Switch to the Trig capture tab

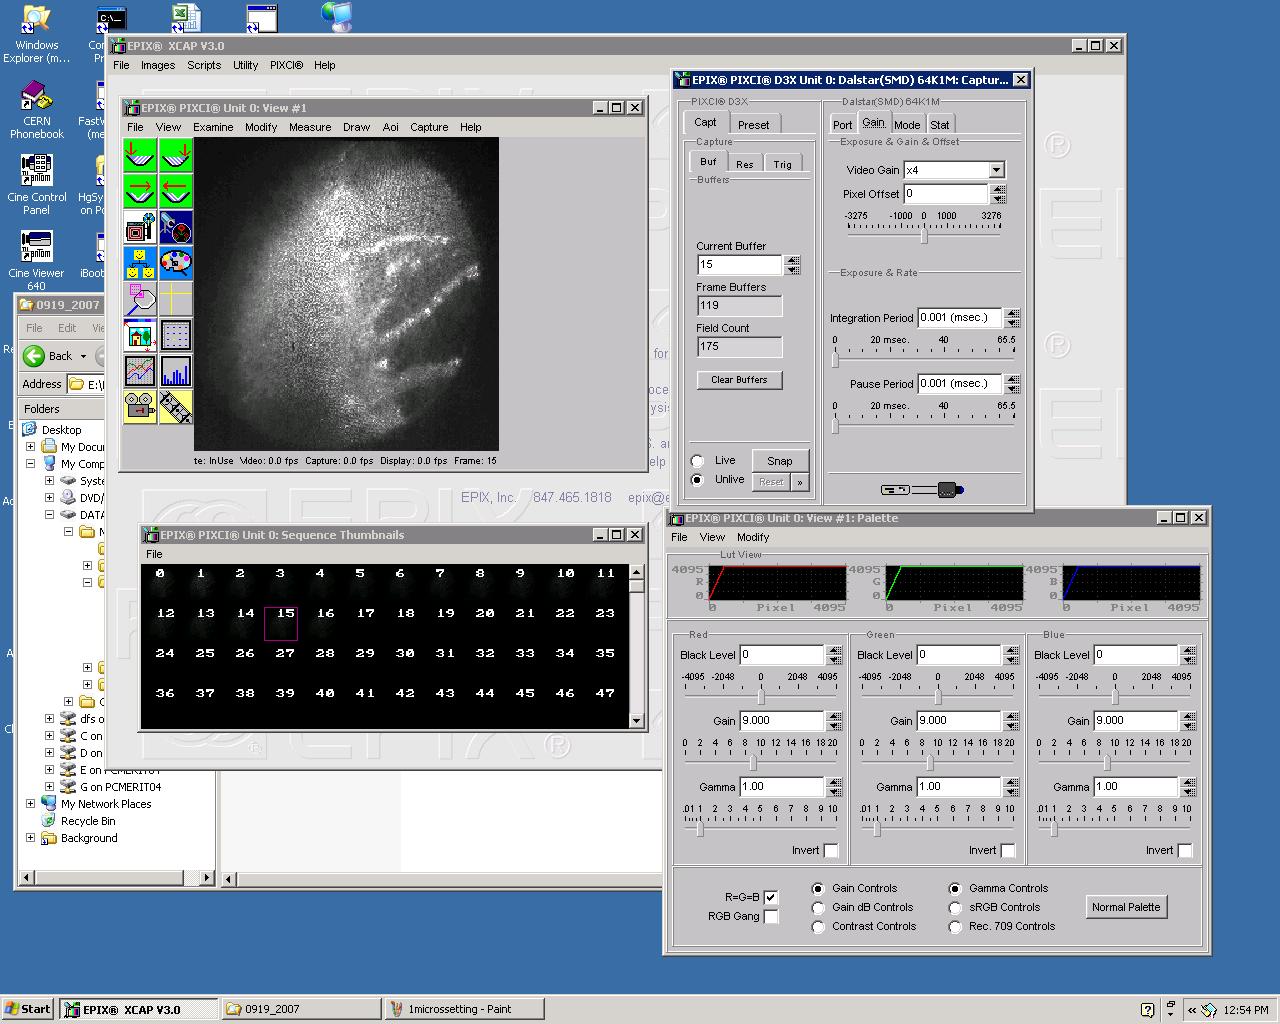click(x=782, y=164)
